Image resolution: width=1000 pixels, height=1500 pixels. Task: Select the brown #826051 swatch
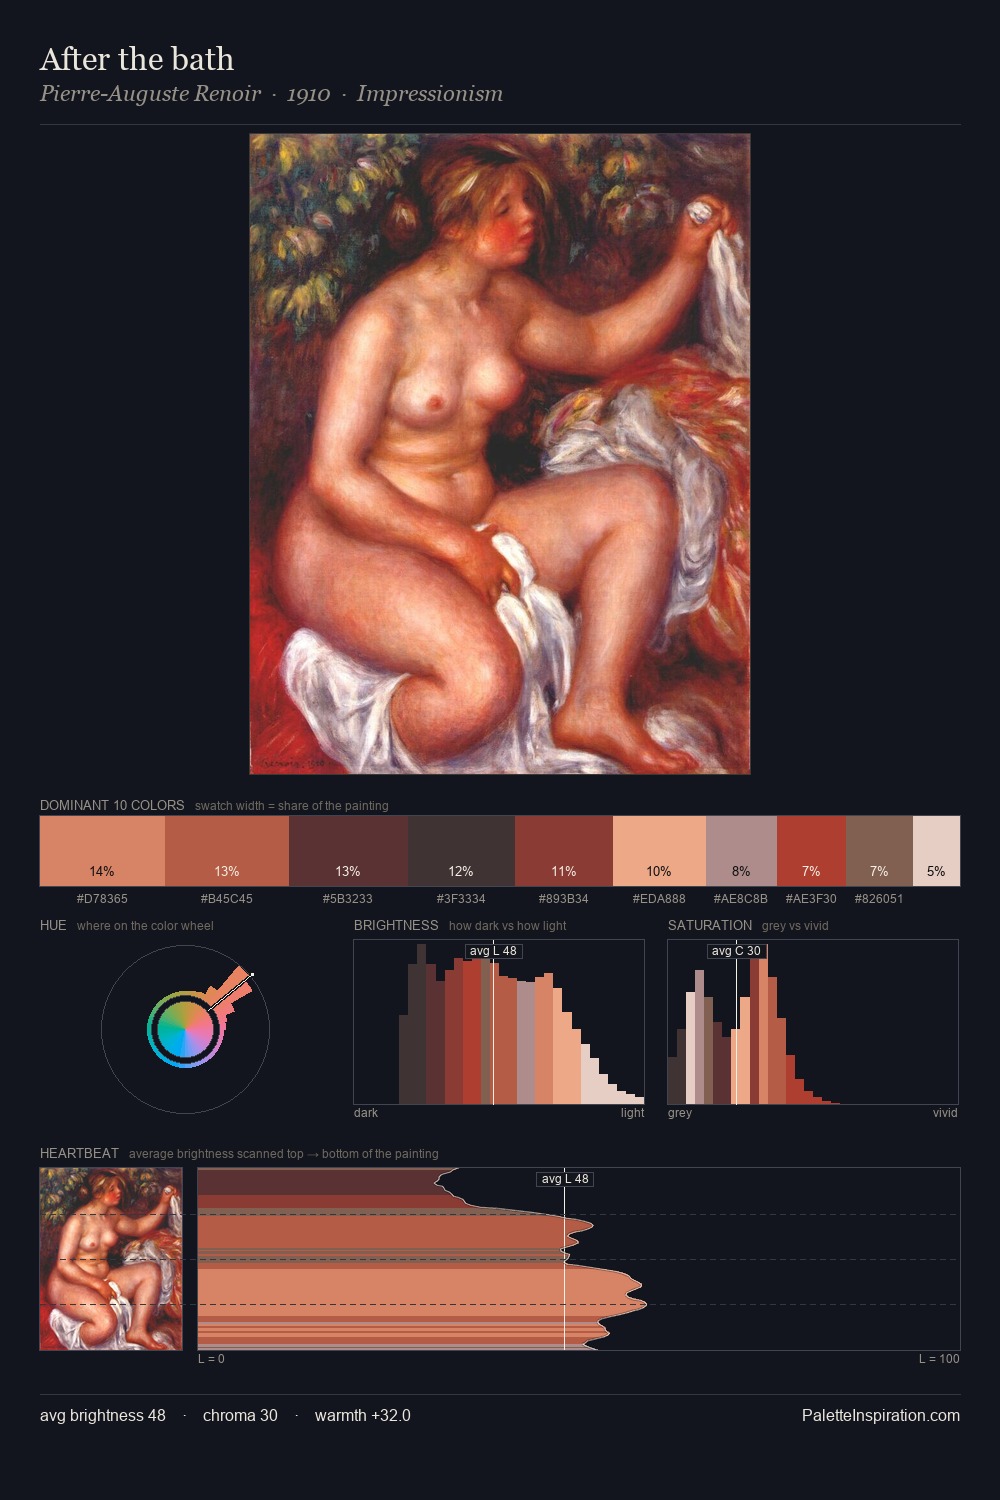tap(879, 851)
